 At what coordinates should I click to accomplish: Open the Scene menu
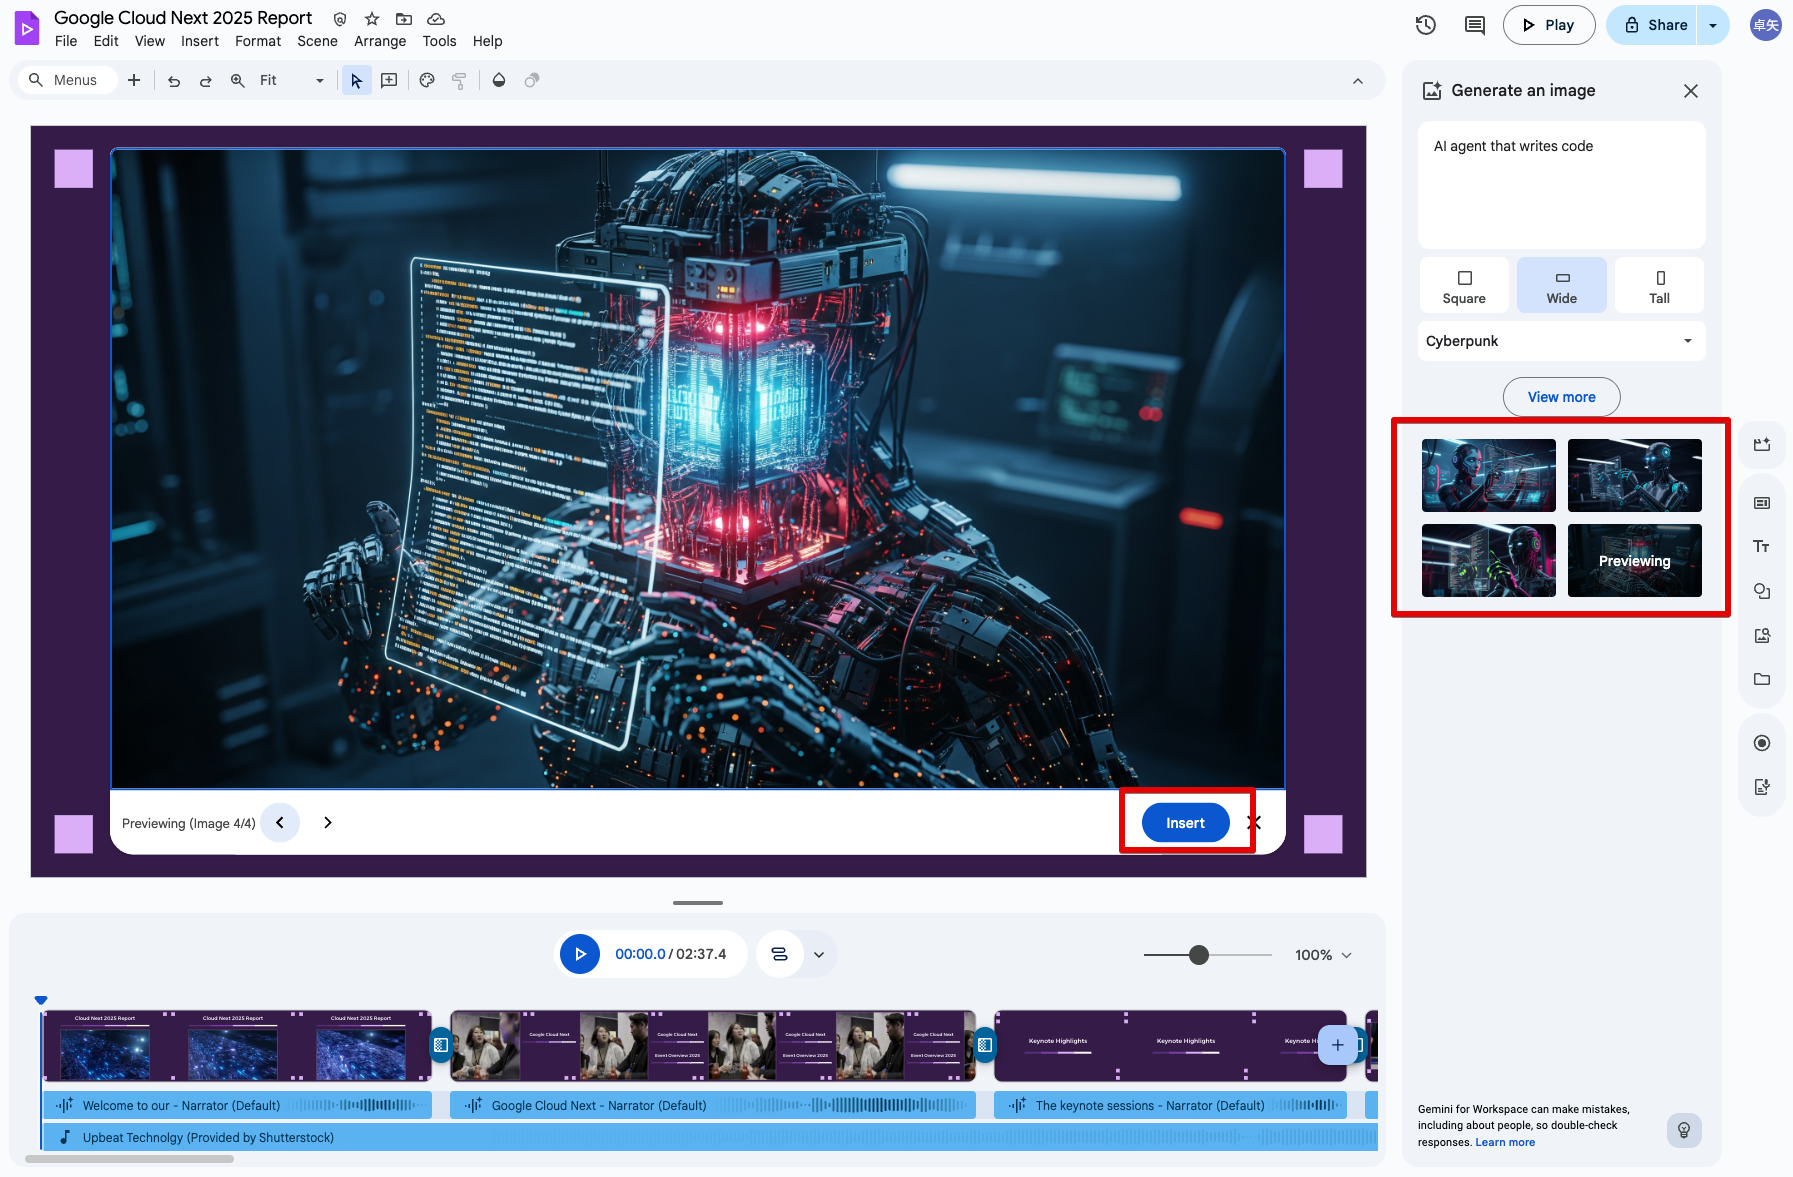click(x=317, y=41)
